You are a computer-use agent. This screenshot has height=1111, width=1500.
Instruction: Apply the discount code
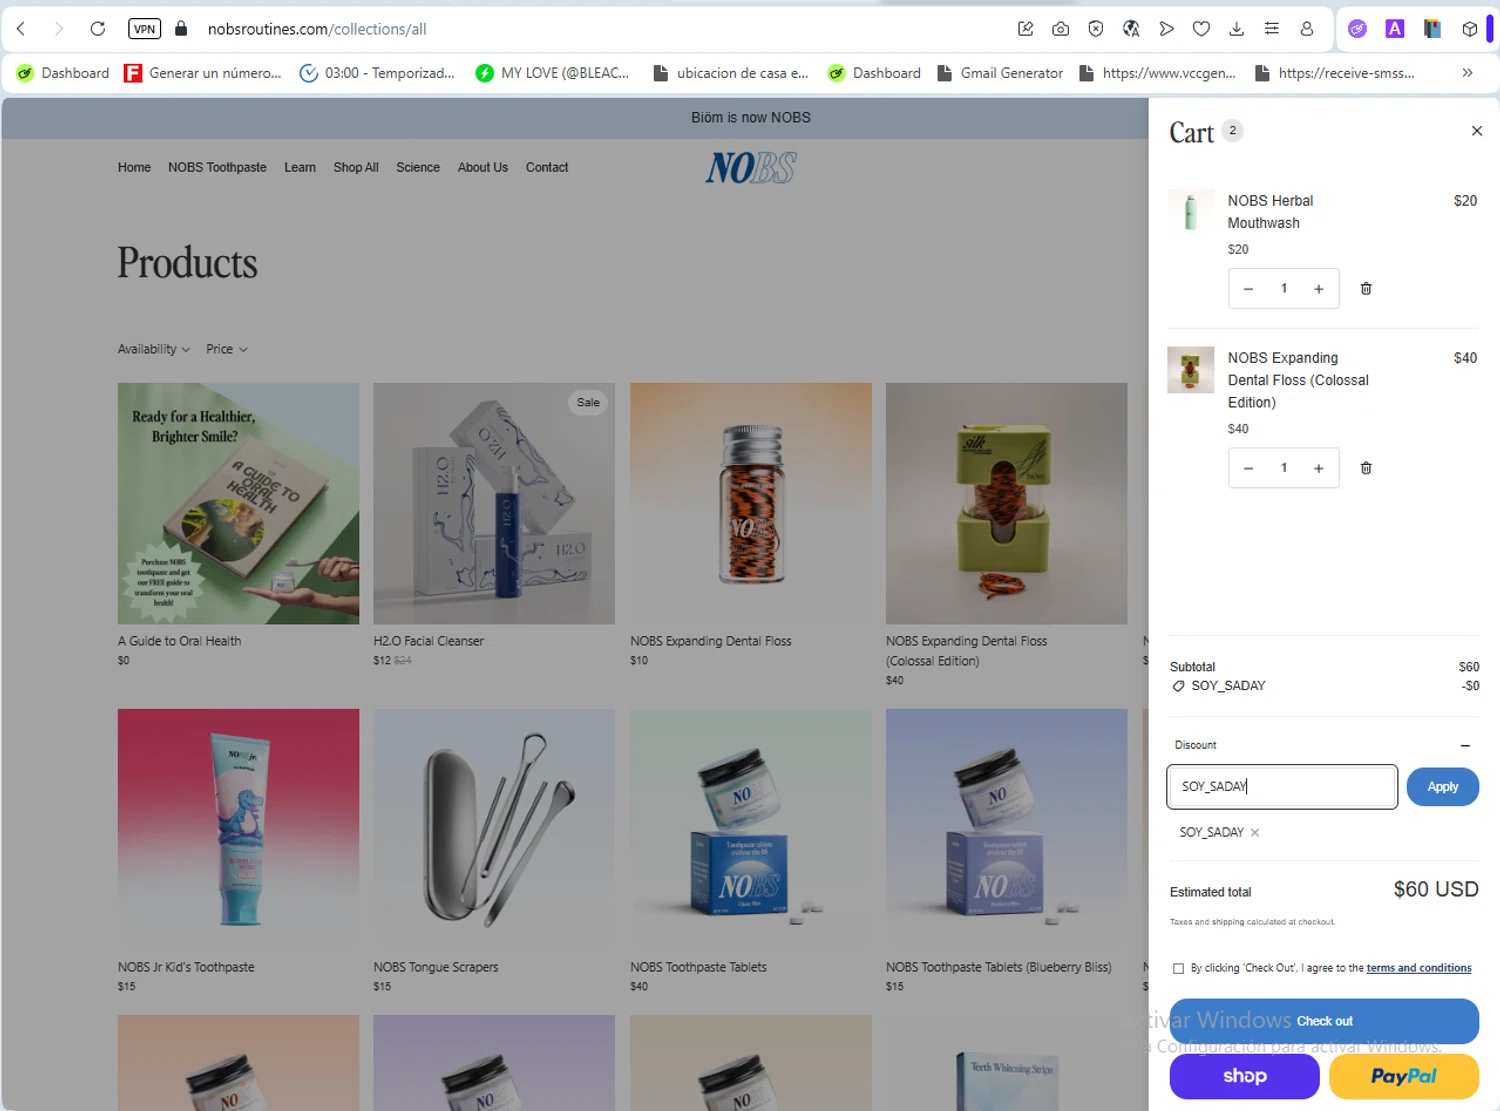1442,787
